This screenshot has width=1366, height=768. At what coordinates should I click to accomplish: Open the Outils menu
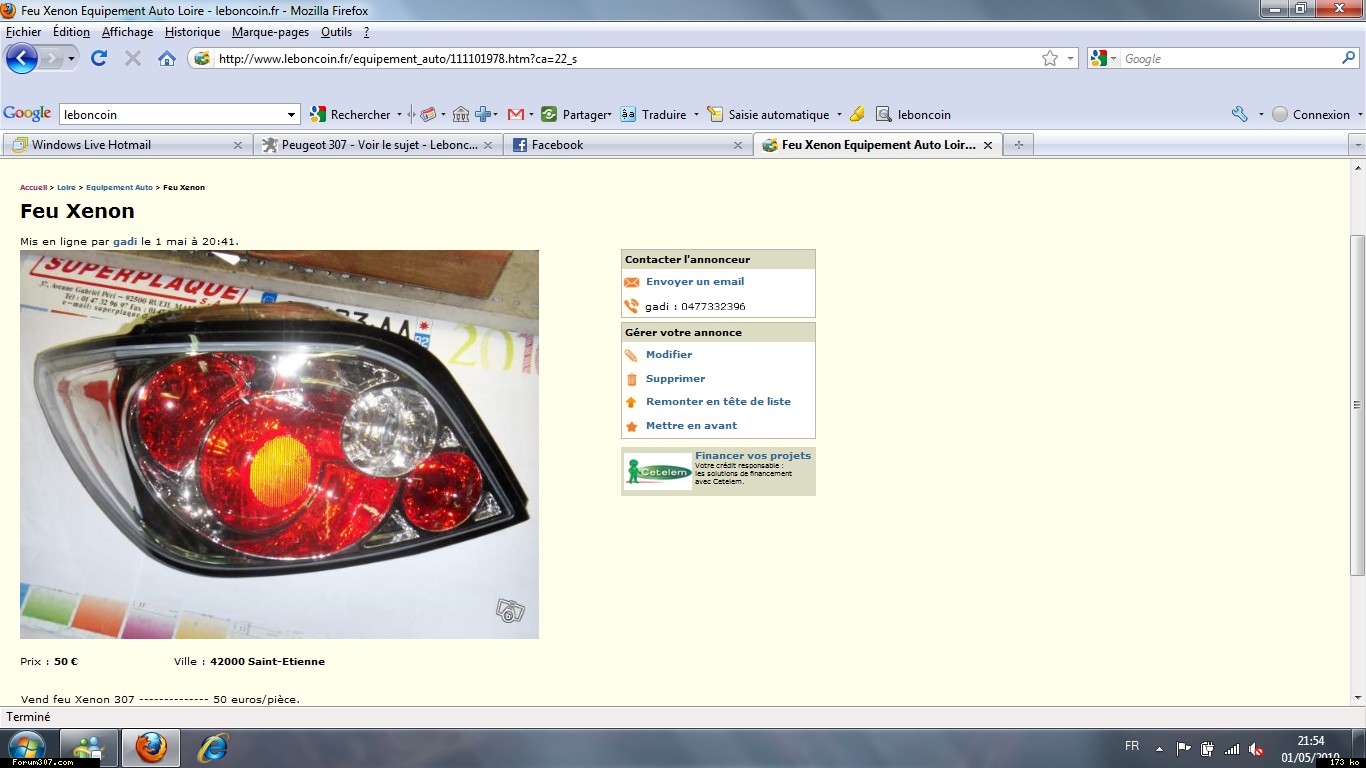click(336, 32)
